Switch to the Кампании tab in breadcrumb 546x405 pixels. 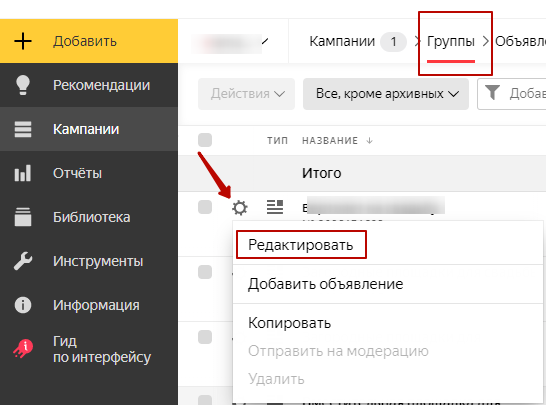342,42
